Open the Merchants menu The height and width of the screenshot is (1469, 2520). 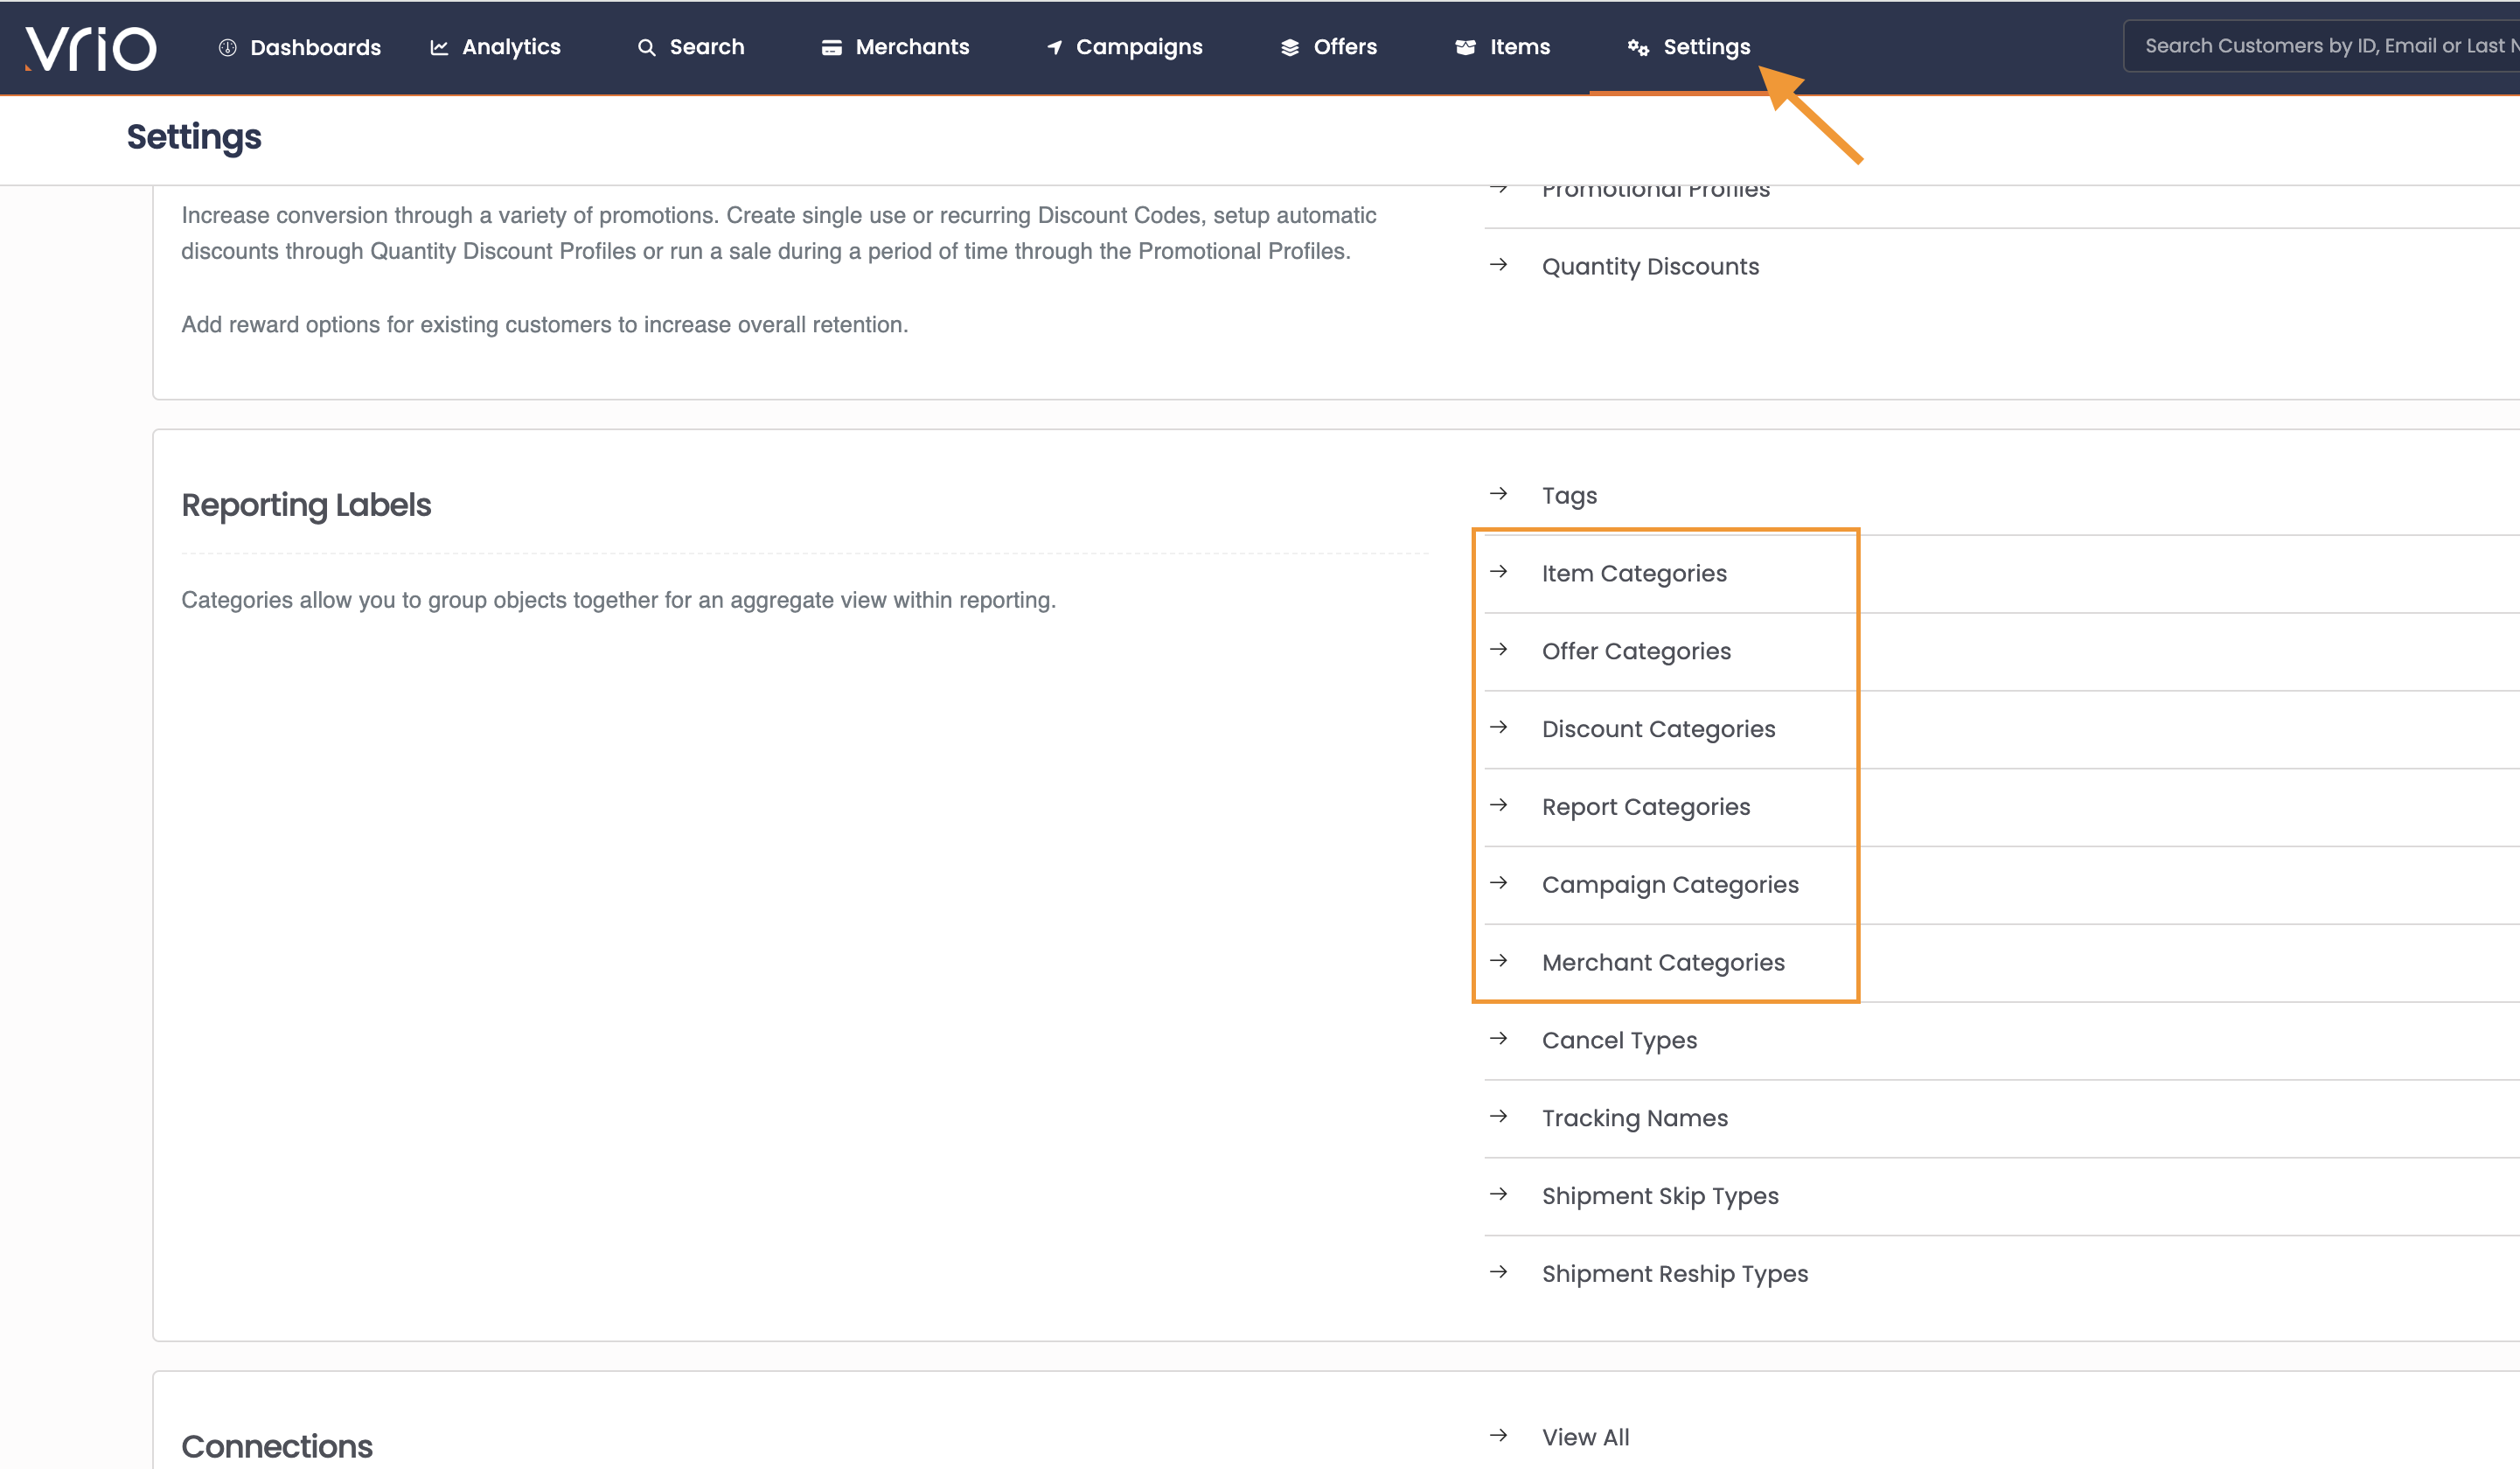pos(895,47)
